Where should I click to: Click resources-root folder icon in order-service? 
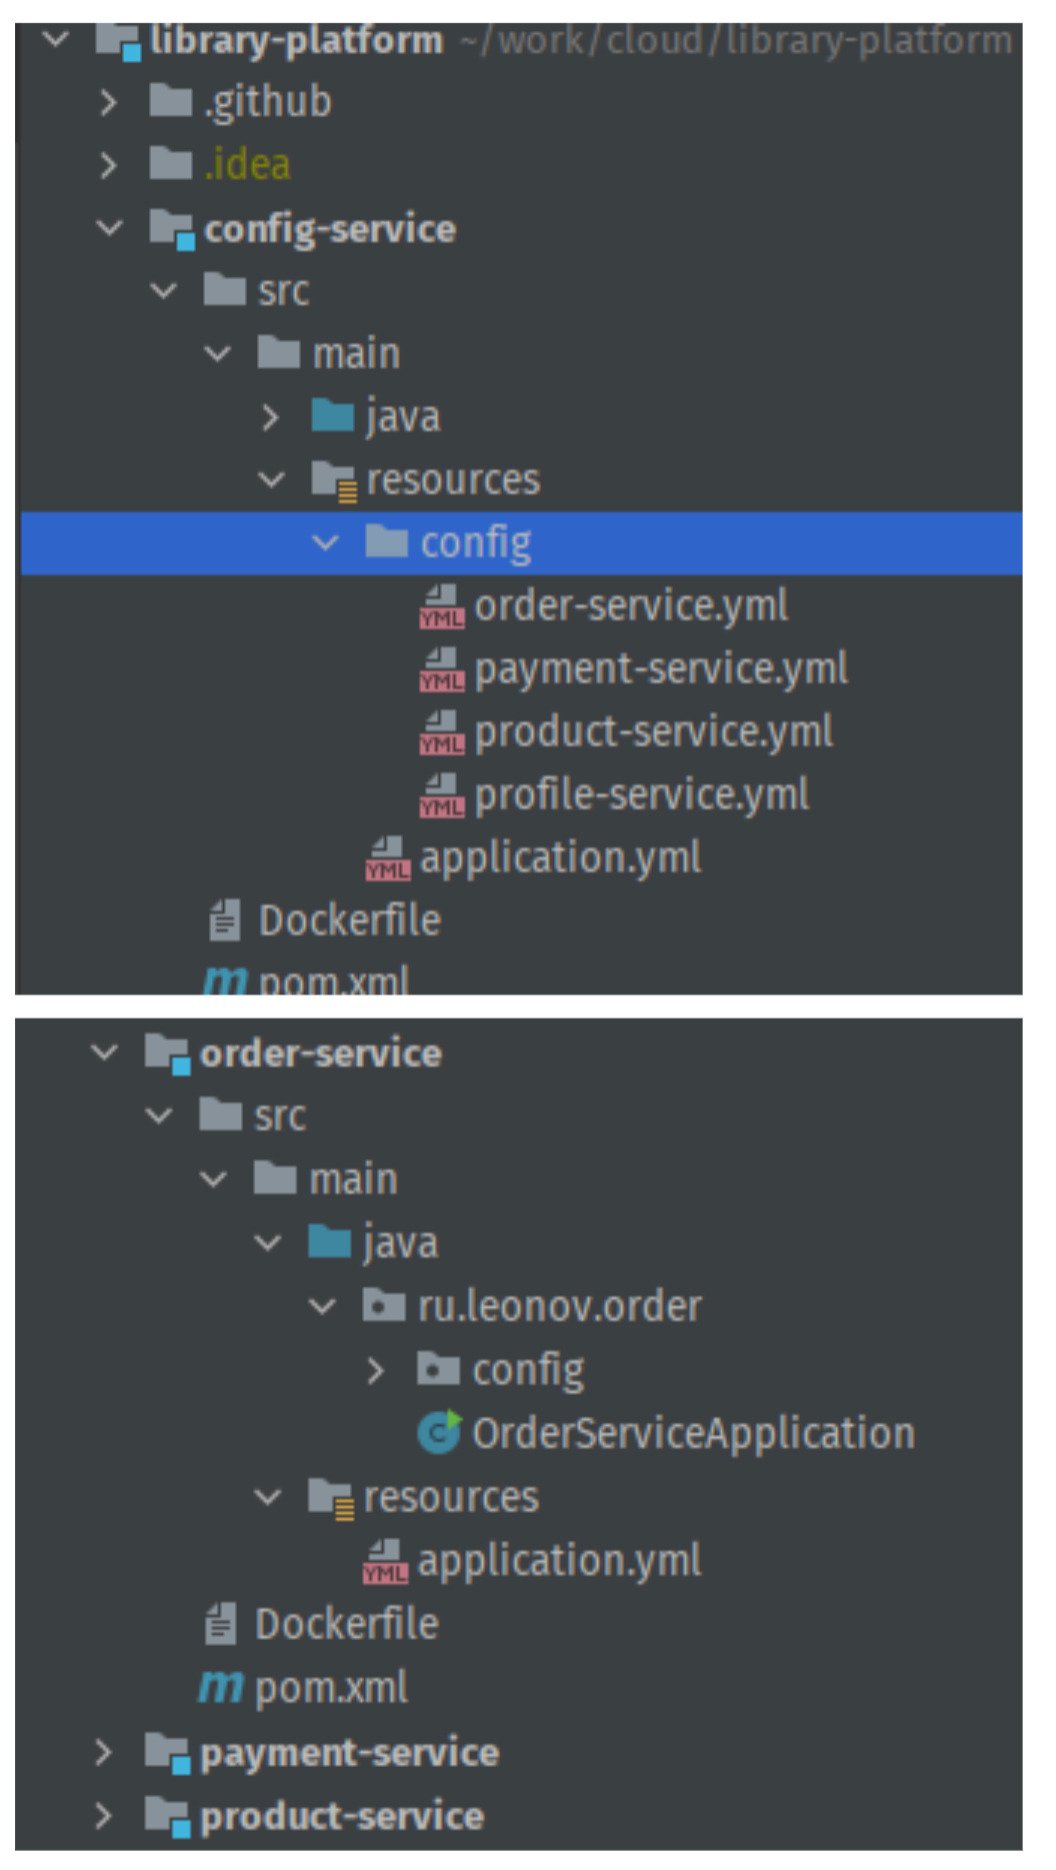pos(331,1498)
